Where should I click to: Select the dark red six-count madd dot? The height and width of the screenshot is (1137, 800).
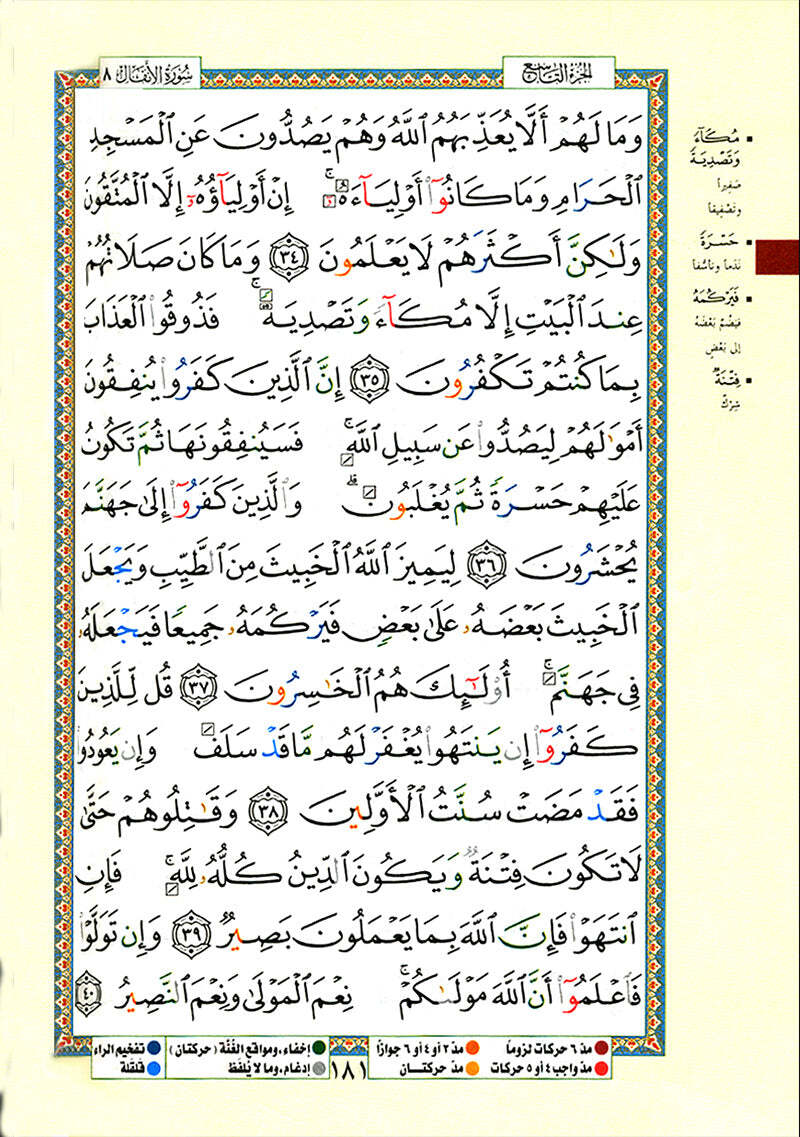601,1047
